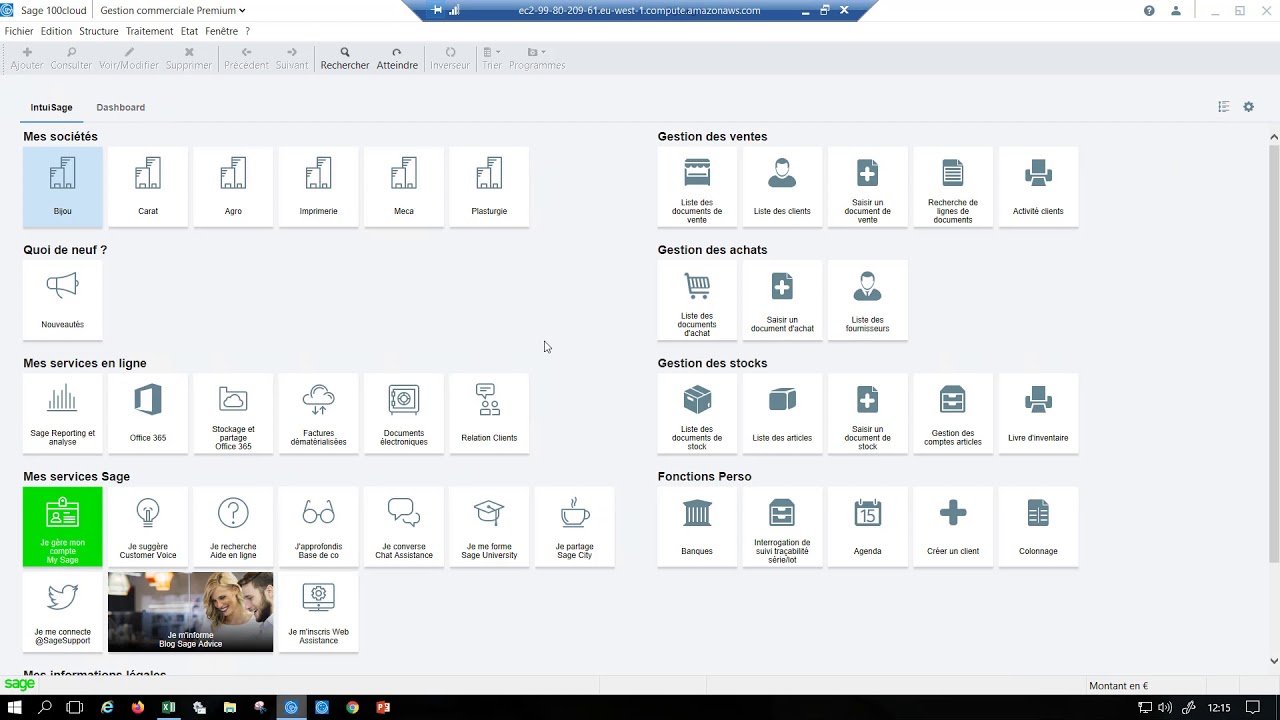Open J'approfondis Base de co

(x=318, y=527)
